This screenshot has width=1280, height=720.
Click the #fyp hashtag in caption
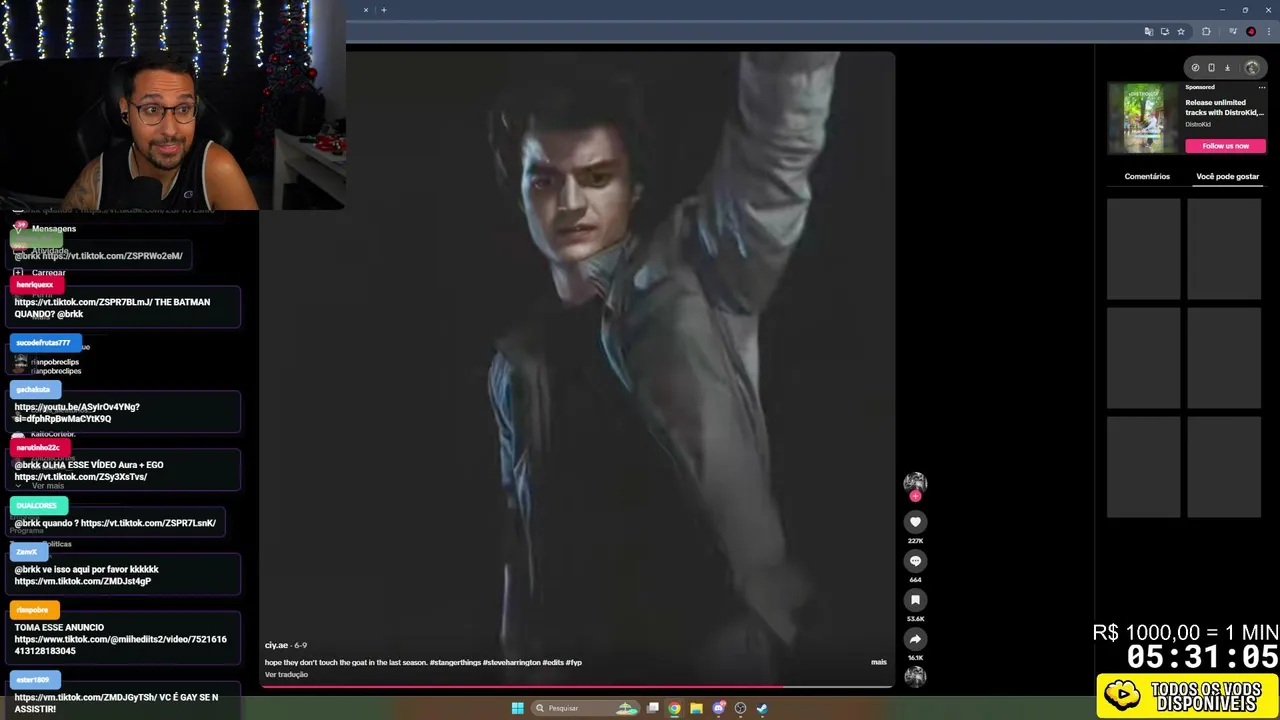[x=574, y=662]
